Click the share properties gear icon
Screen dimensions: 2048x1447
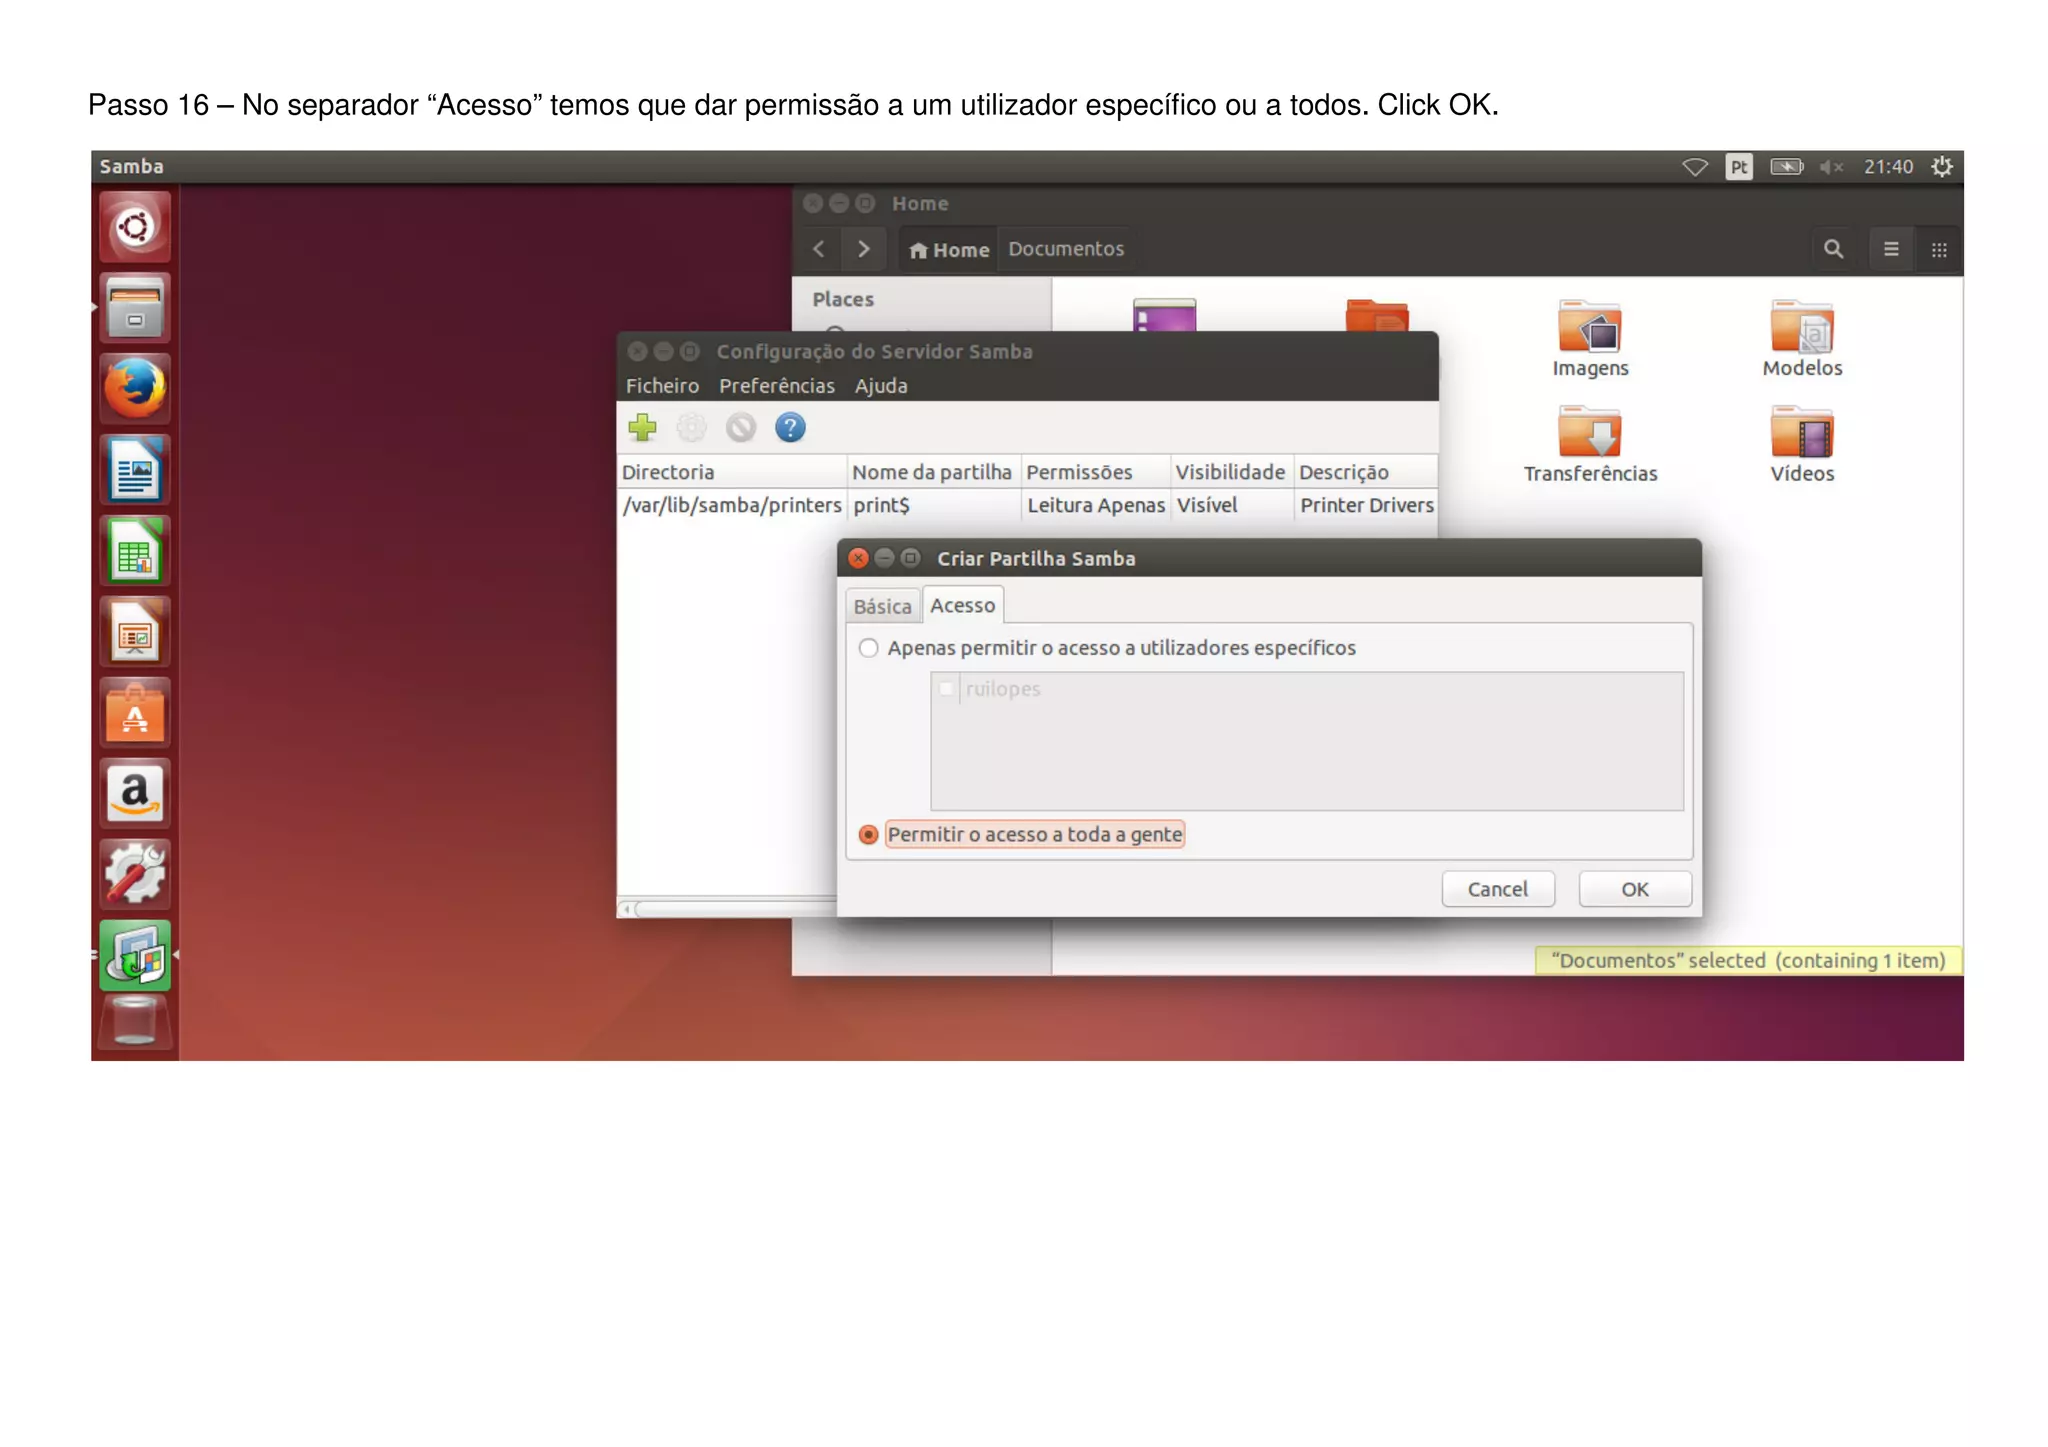(691, 428)
